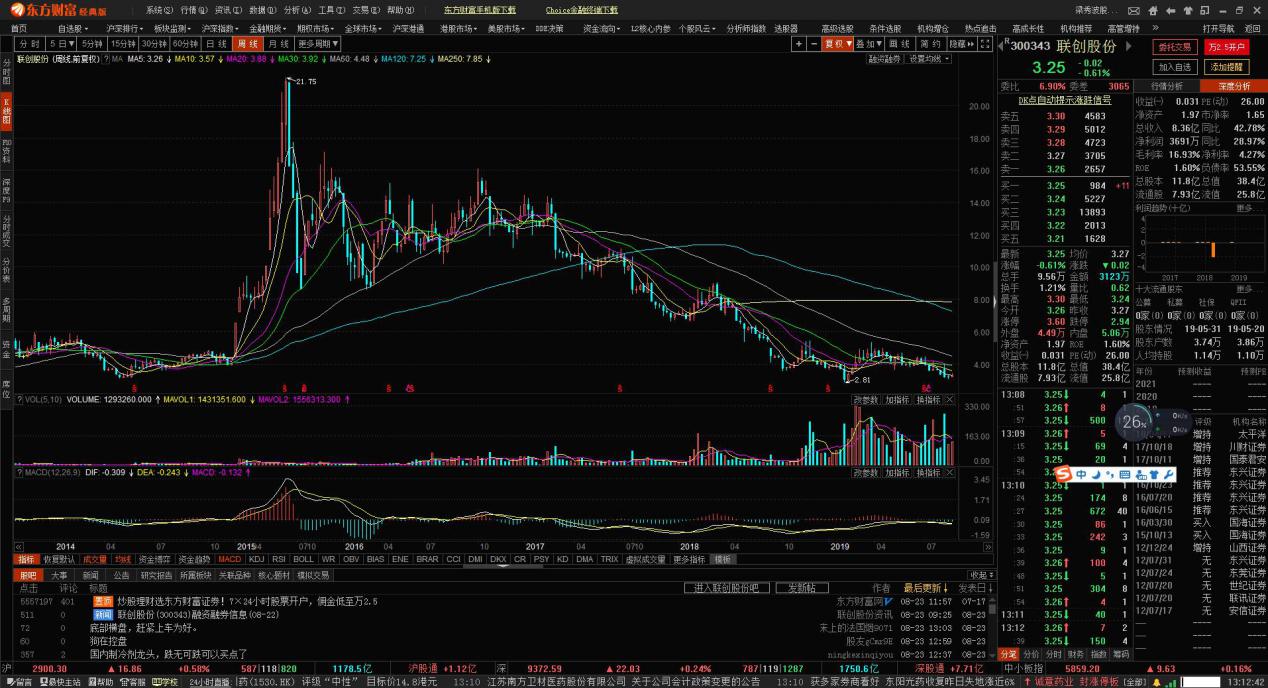This screenshot has width=1268, height=688.
Task: Open the 工具(T) menu
Action: (332, 10)
